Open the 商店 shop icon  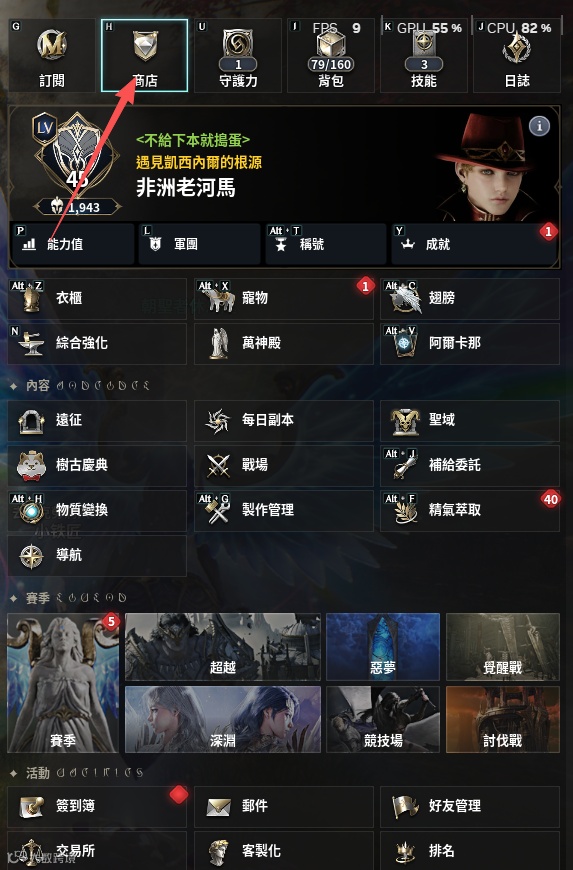pos(145,55)
